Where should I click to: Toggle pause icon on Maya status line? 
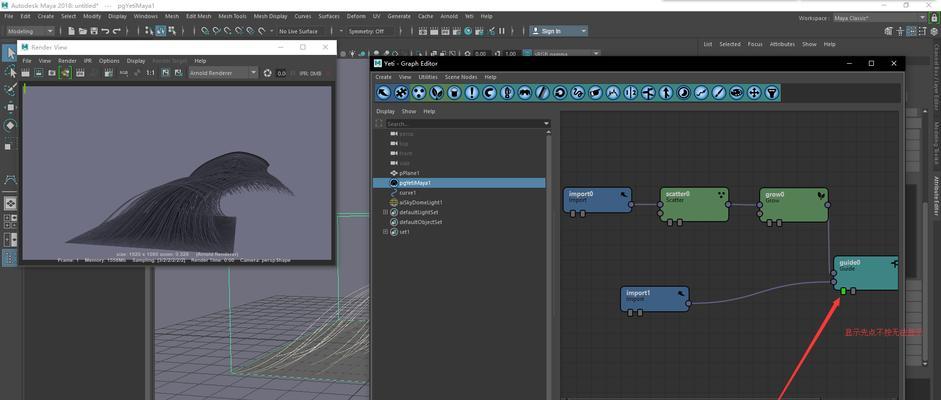point(502,31)
